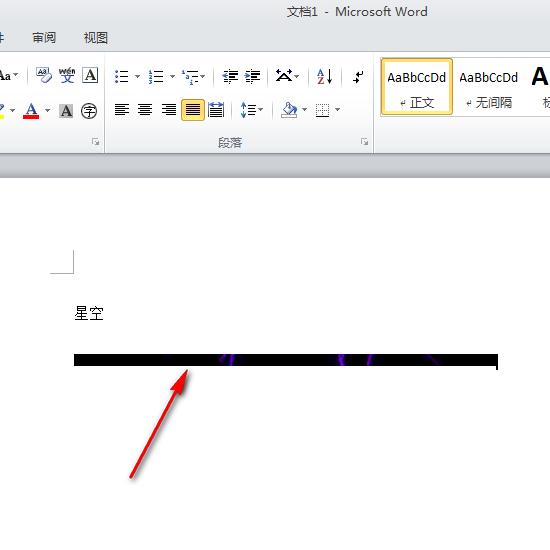
Task: Toggle show paragraph marks icon
Action: pos(358,76)
